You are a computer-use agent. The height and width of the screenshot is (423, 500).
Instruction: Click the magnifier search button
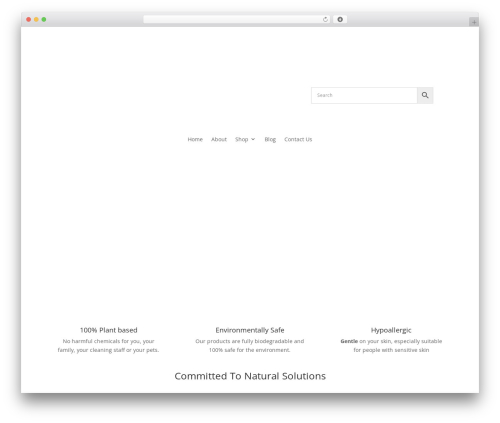[425, 95]
